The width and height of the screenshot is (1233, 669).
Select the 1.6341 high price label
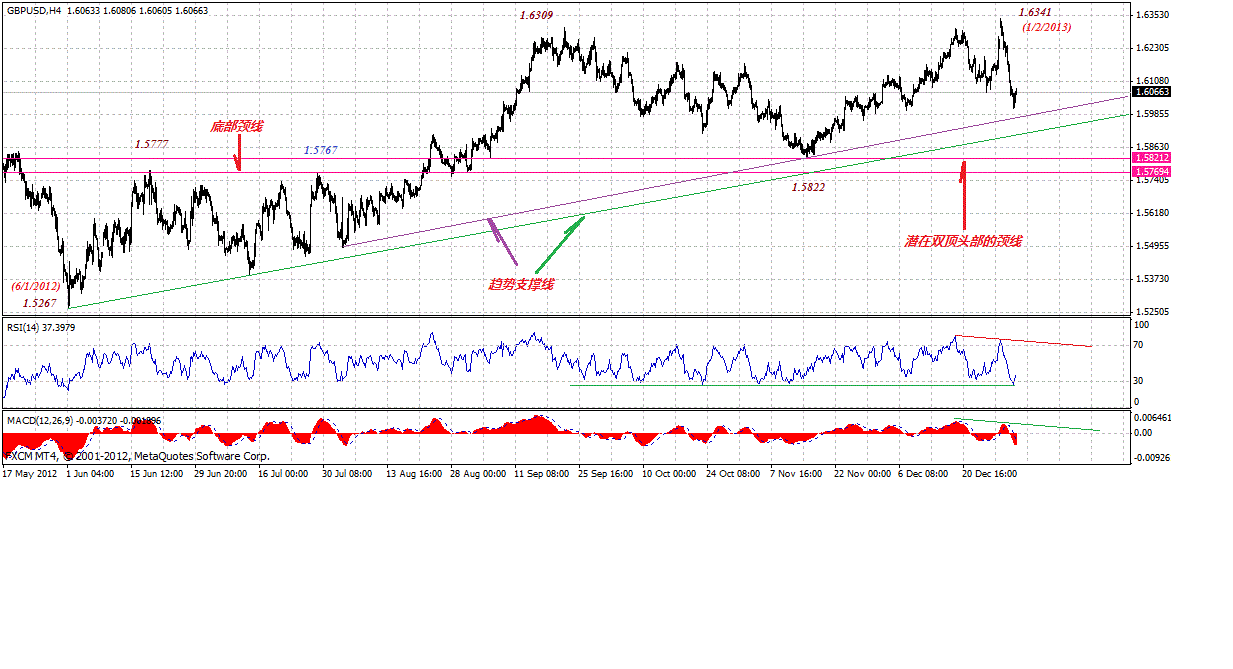[x=1034, y=12]
